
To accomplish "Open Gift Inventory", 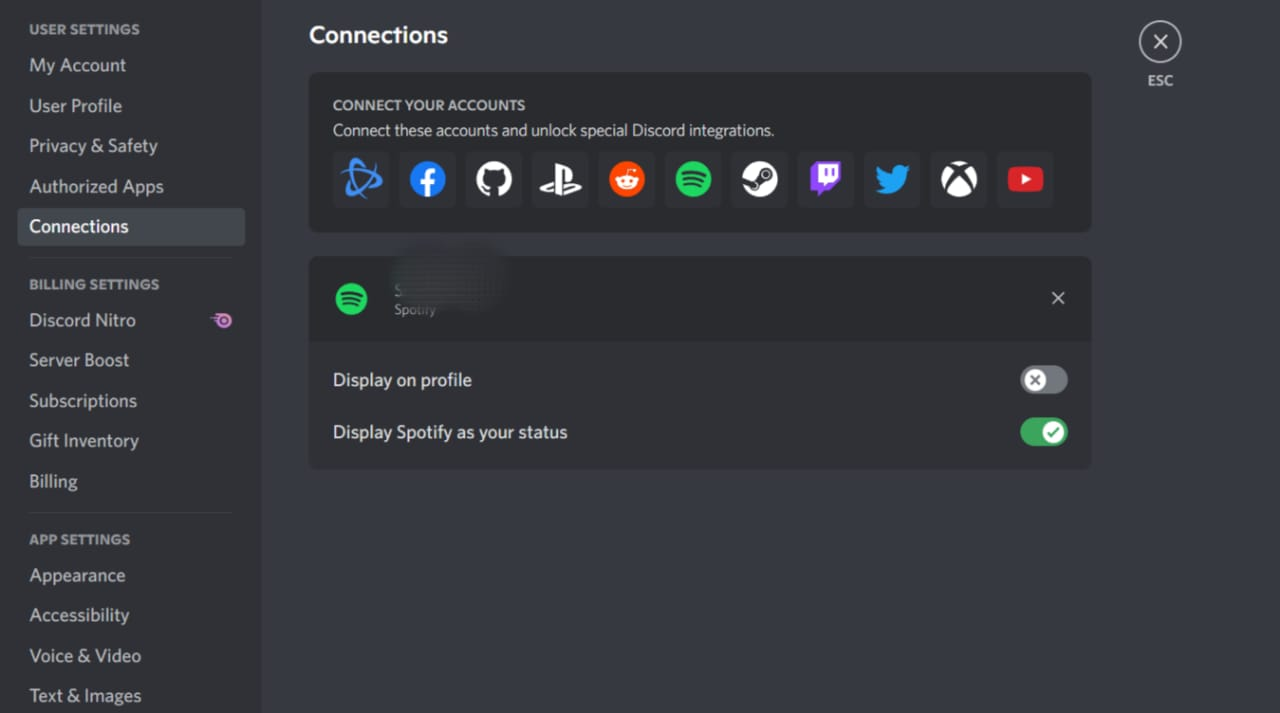I will (131, 441).
